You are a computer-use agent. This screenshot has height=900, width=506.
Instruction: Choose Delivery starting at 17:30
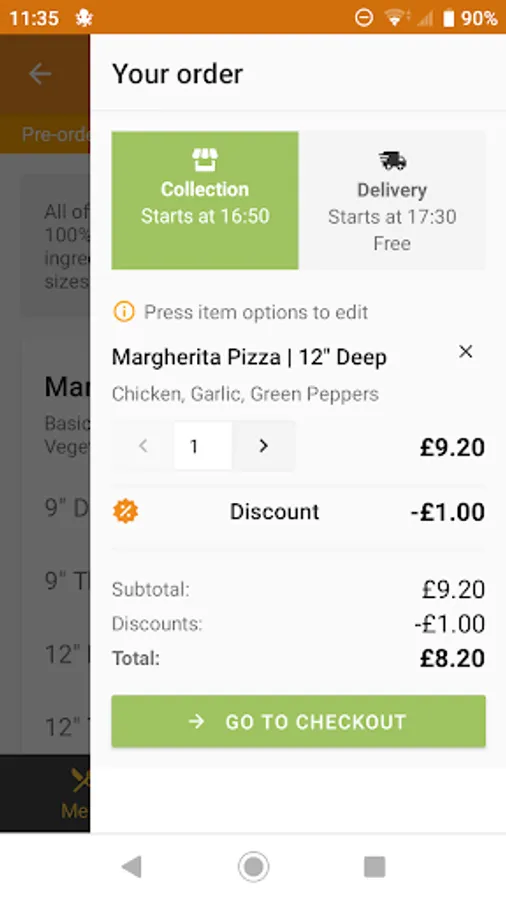point(392,200)
